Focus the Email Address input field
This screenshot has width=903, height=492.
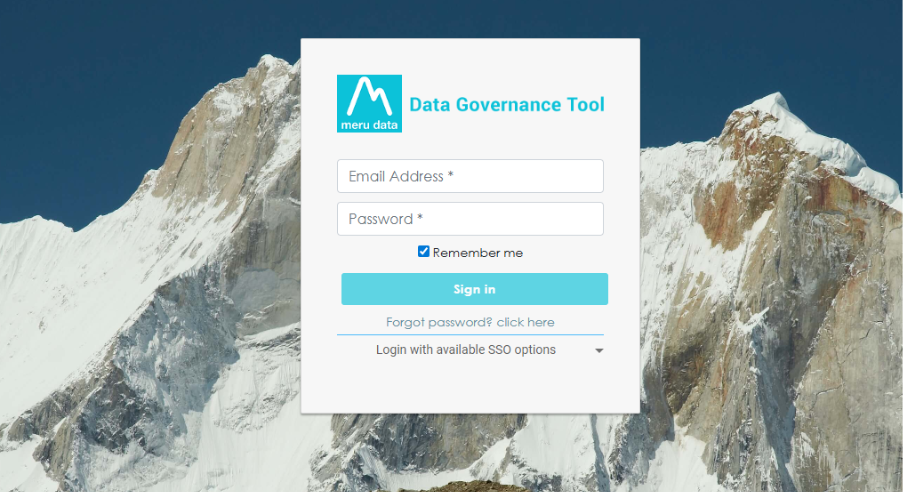click(x=470, y=176)
